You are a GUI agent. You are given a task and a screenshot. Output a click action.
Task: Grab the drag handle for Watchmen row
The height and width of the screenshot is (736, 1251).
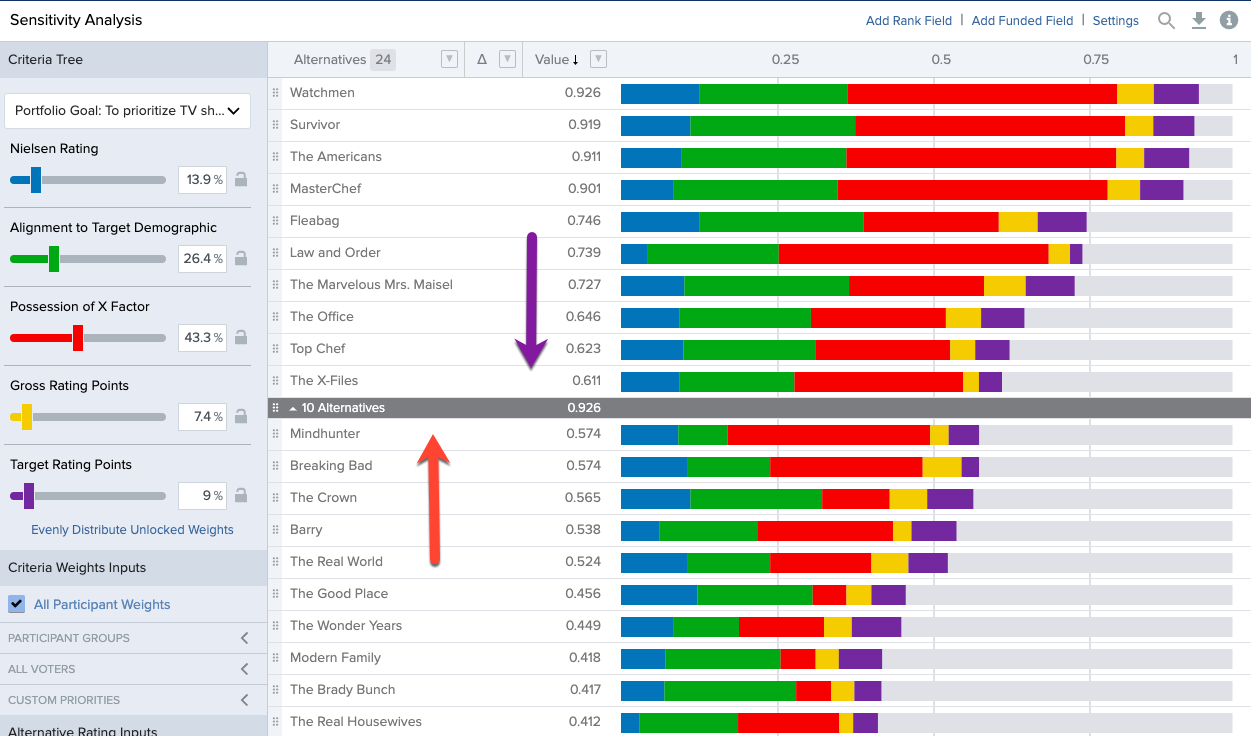[x=275, y=93]
